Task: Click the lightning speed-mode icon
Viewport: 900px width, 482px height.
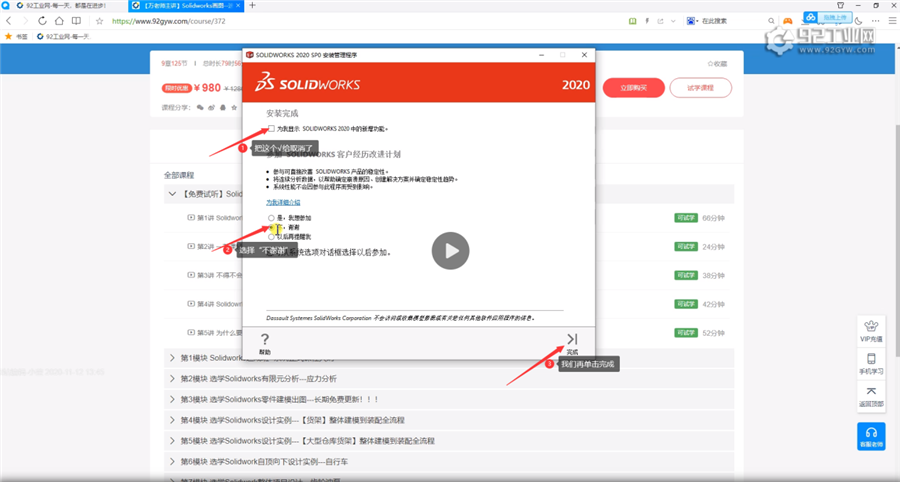Action: (x=647, y=21)
